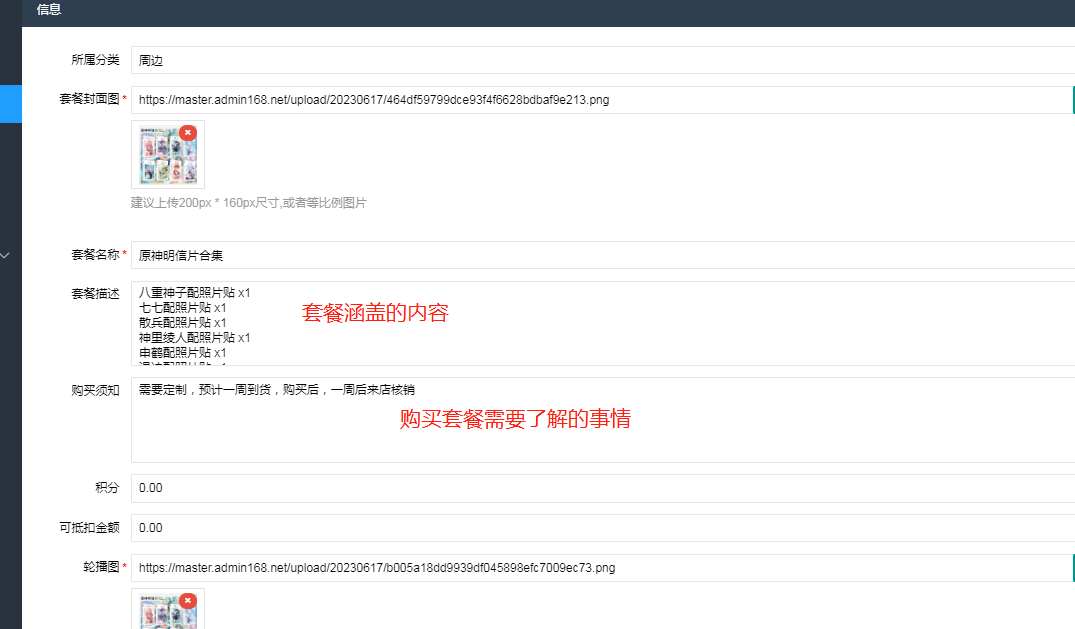Click the 神里绫人配照片贴 x1 line
Screen dimensions: 1075x629
[195, 338]
